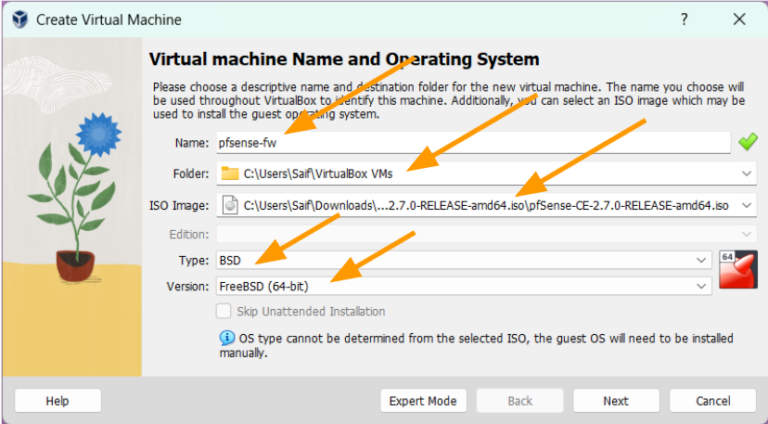
Task: Click the 'OS type cannot be determined' message
Action: [x=476, y=345]
